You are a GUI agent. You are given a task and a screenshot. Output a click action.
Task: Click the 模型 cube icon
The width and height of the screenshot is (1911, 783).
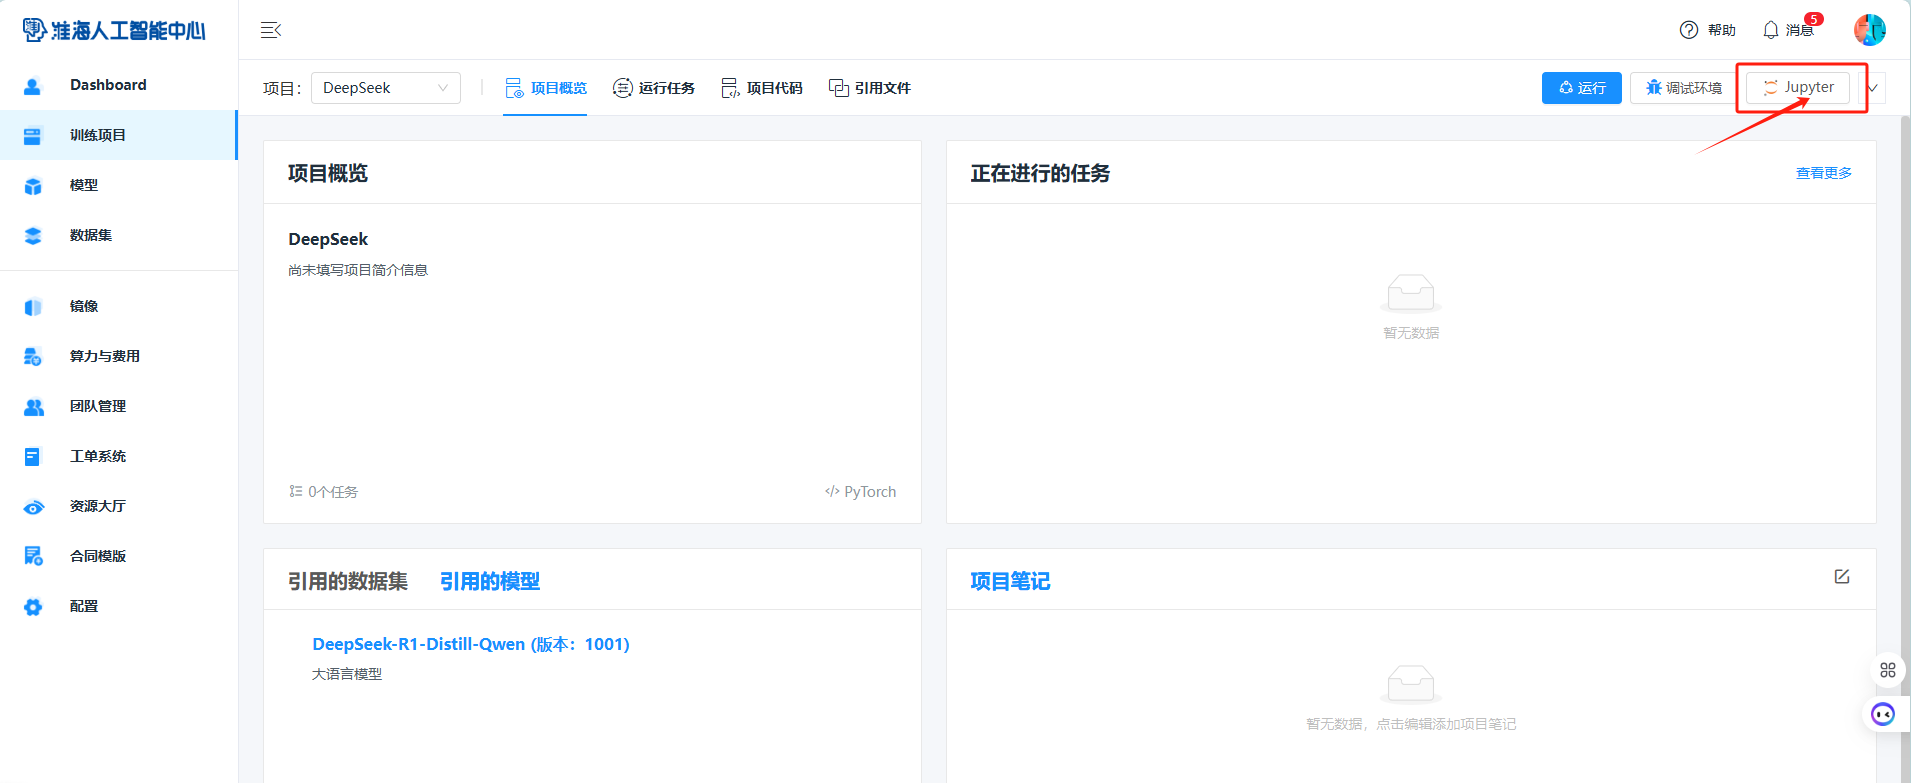coord(33,186)
